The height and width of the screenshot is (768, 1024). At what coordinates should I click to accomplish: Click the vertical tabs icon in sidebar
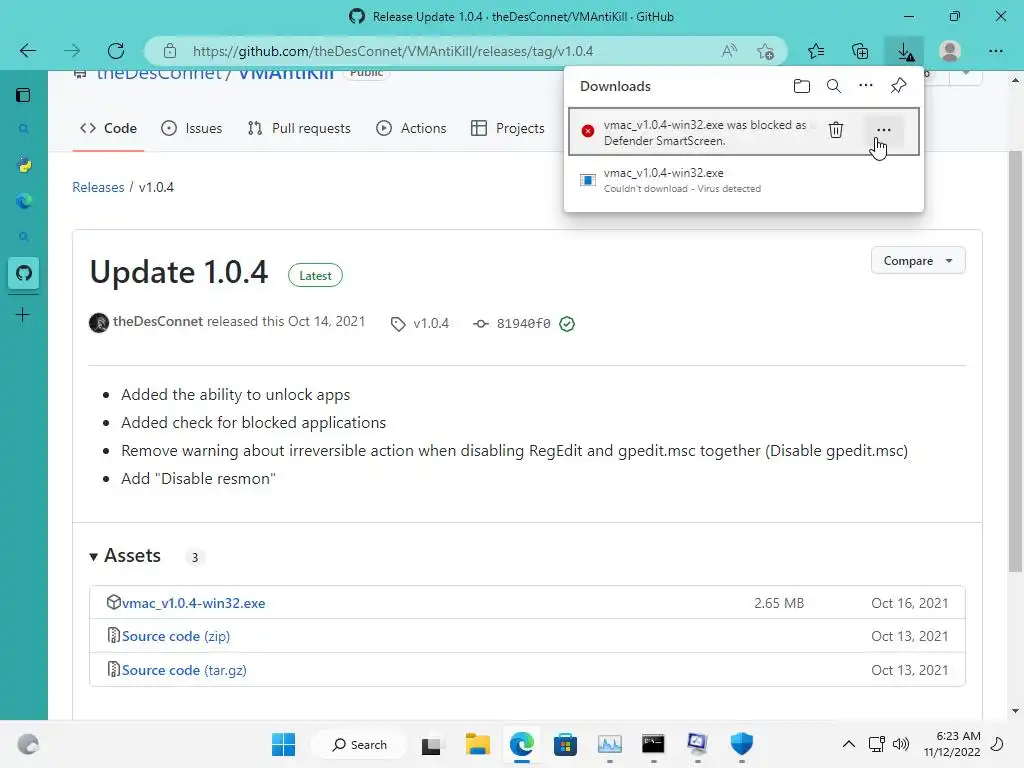tap(23, 95)
